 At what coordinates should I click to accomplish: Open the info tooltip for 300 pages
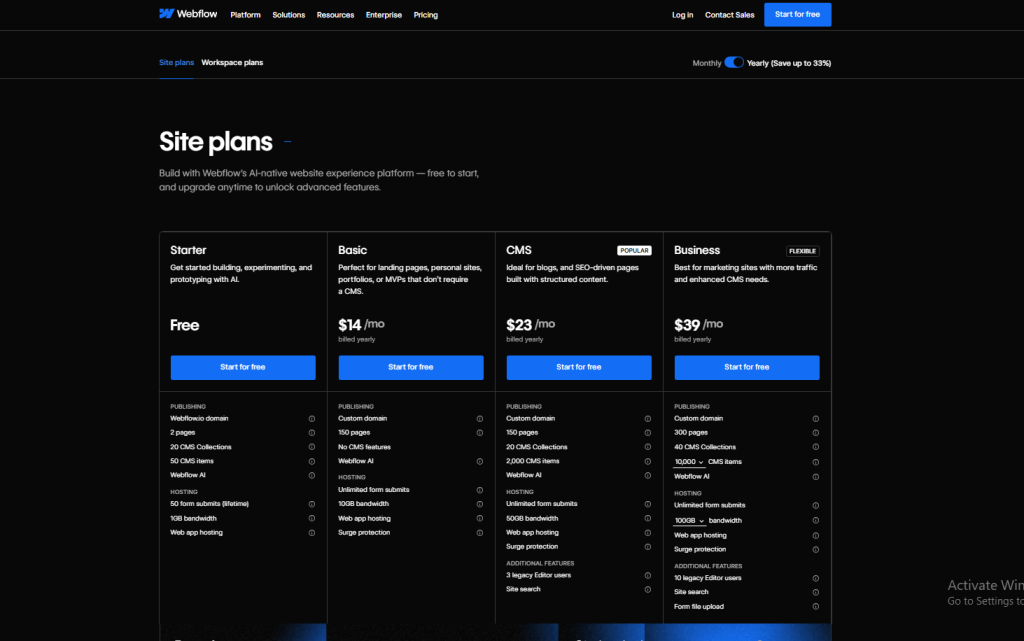(x=815, y=431)
